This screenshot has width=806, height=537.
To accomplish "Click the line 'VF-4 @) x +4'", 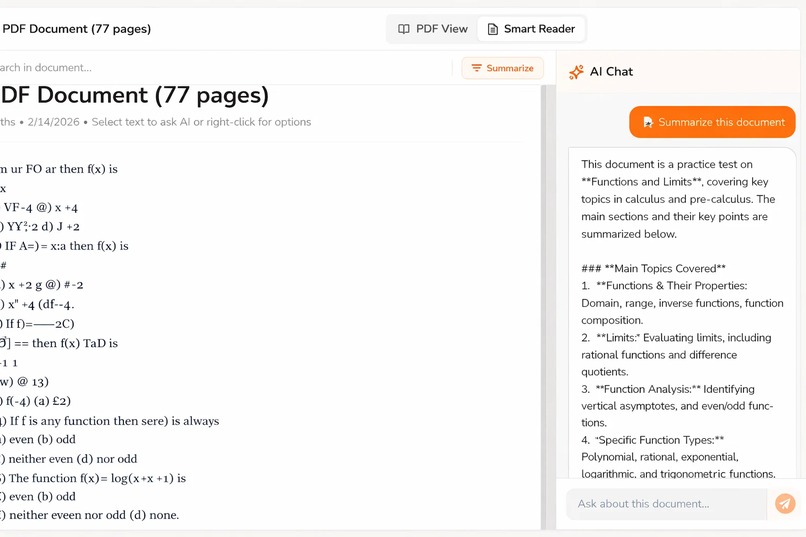I will [x=39, y=208].
